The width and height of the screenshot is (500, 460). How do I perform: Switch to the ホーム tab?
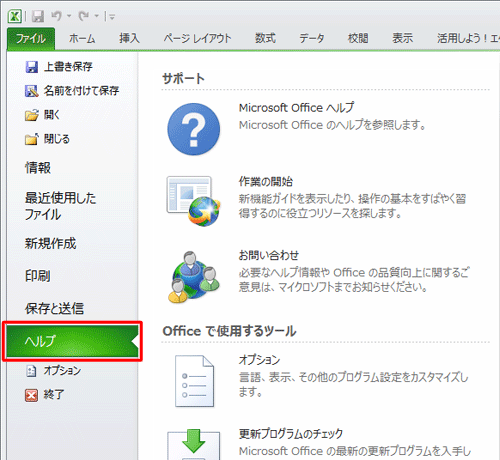tap(82, 39)
